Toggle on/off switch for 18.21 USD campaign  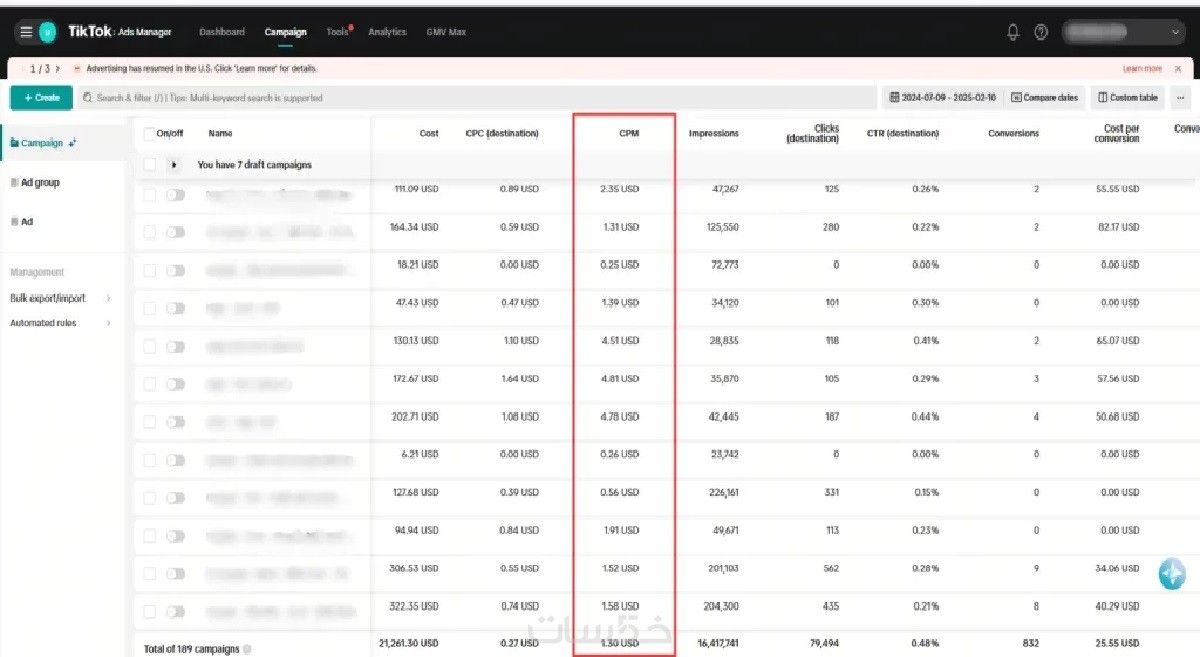(x=175, y=270)
